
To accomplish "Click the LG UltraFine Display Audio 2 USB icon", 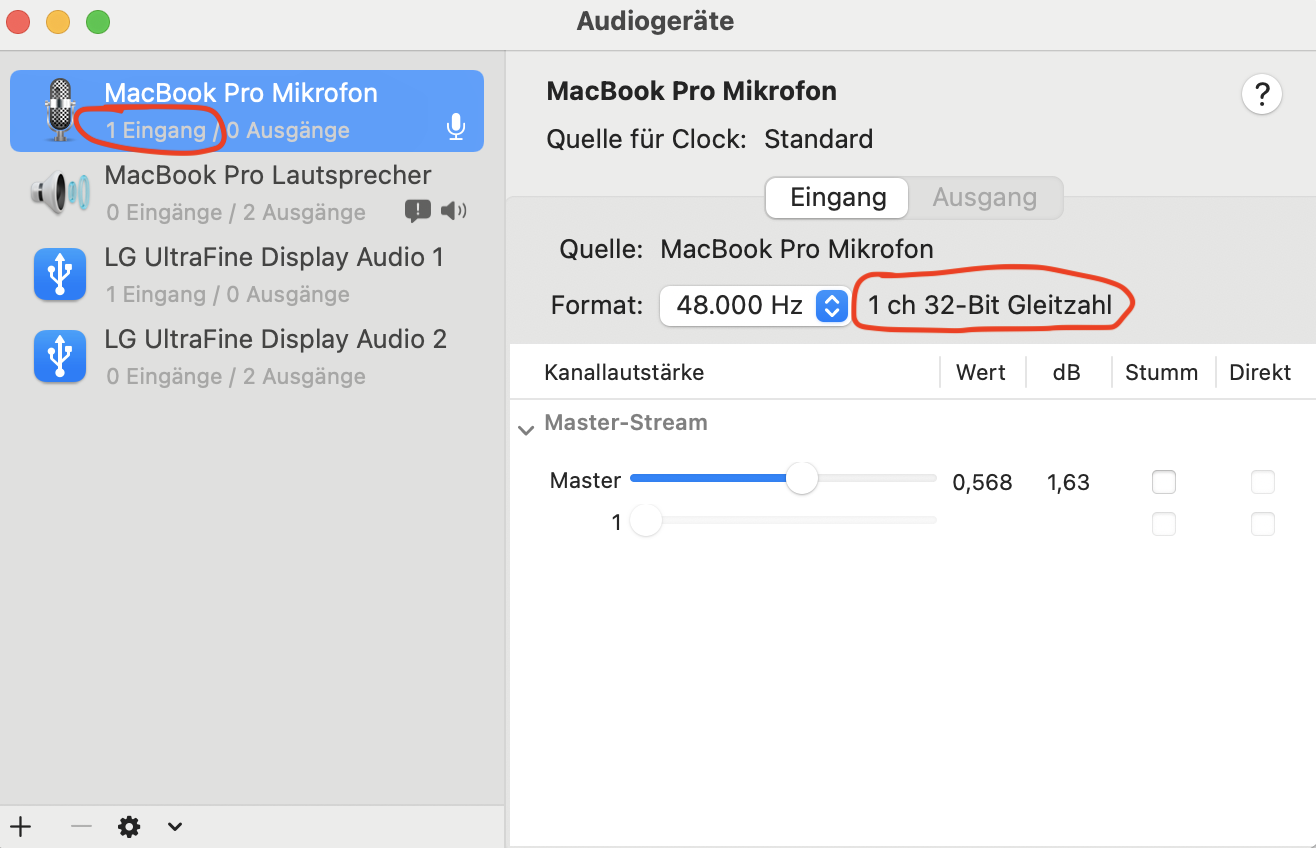I will coord(60,357).
